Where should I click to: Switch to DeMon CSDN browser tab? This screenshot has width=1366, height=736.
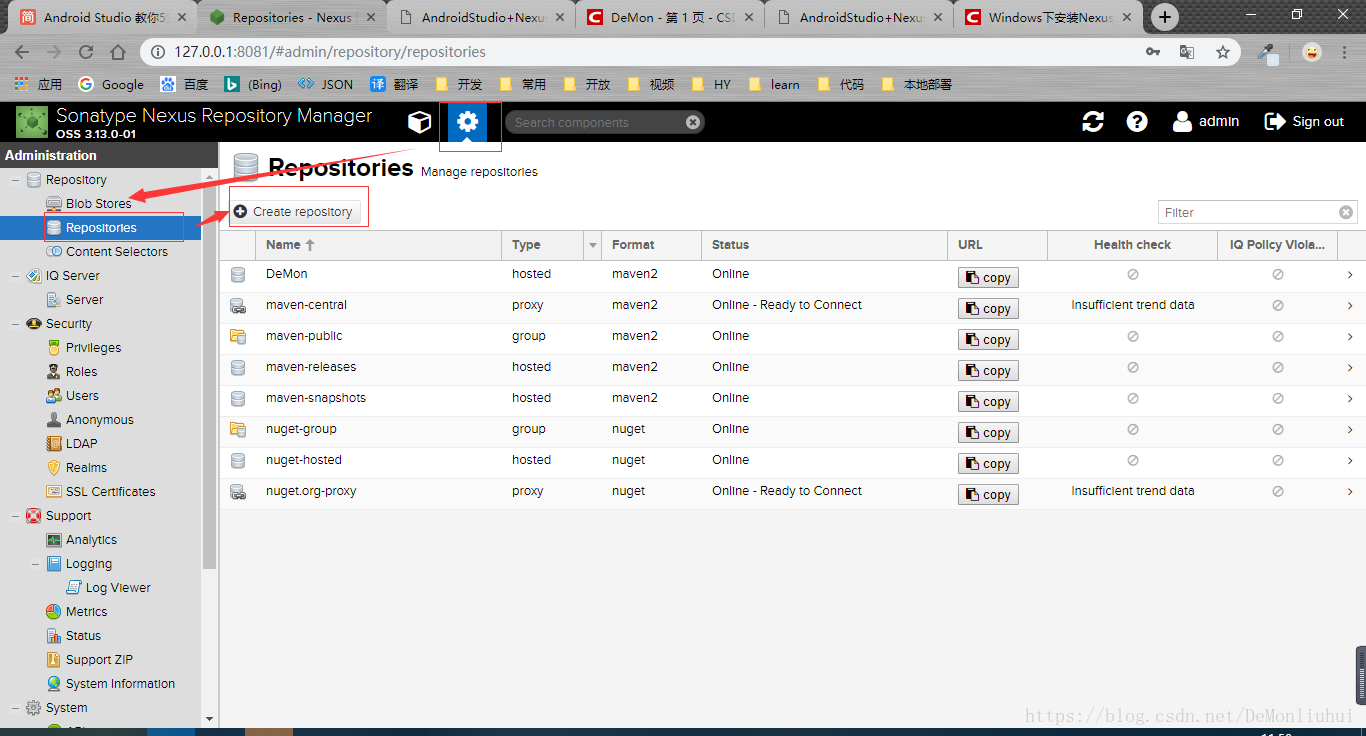point(670,17)
